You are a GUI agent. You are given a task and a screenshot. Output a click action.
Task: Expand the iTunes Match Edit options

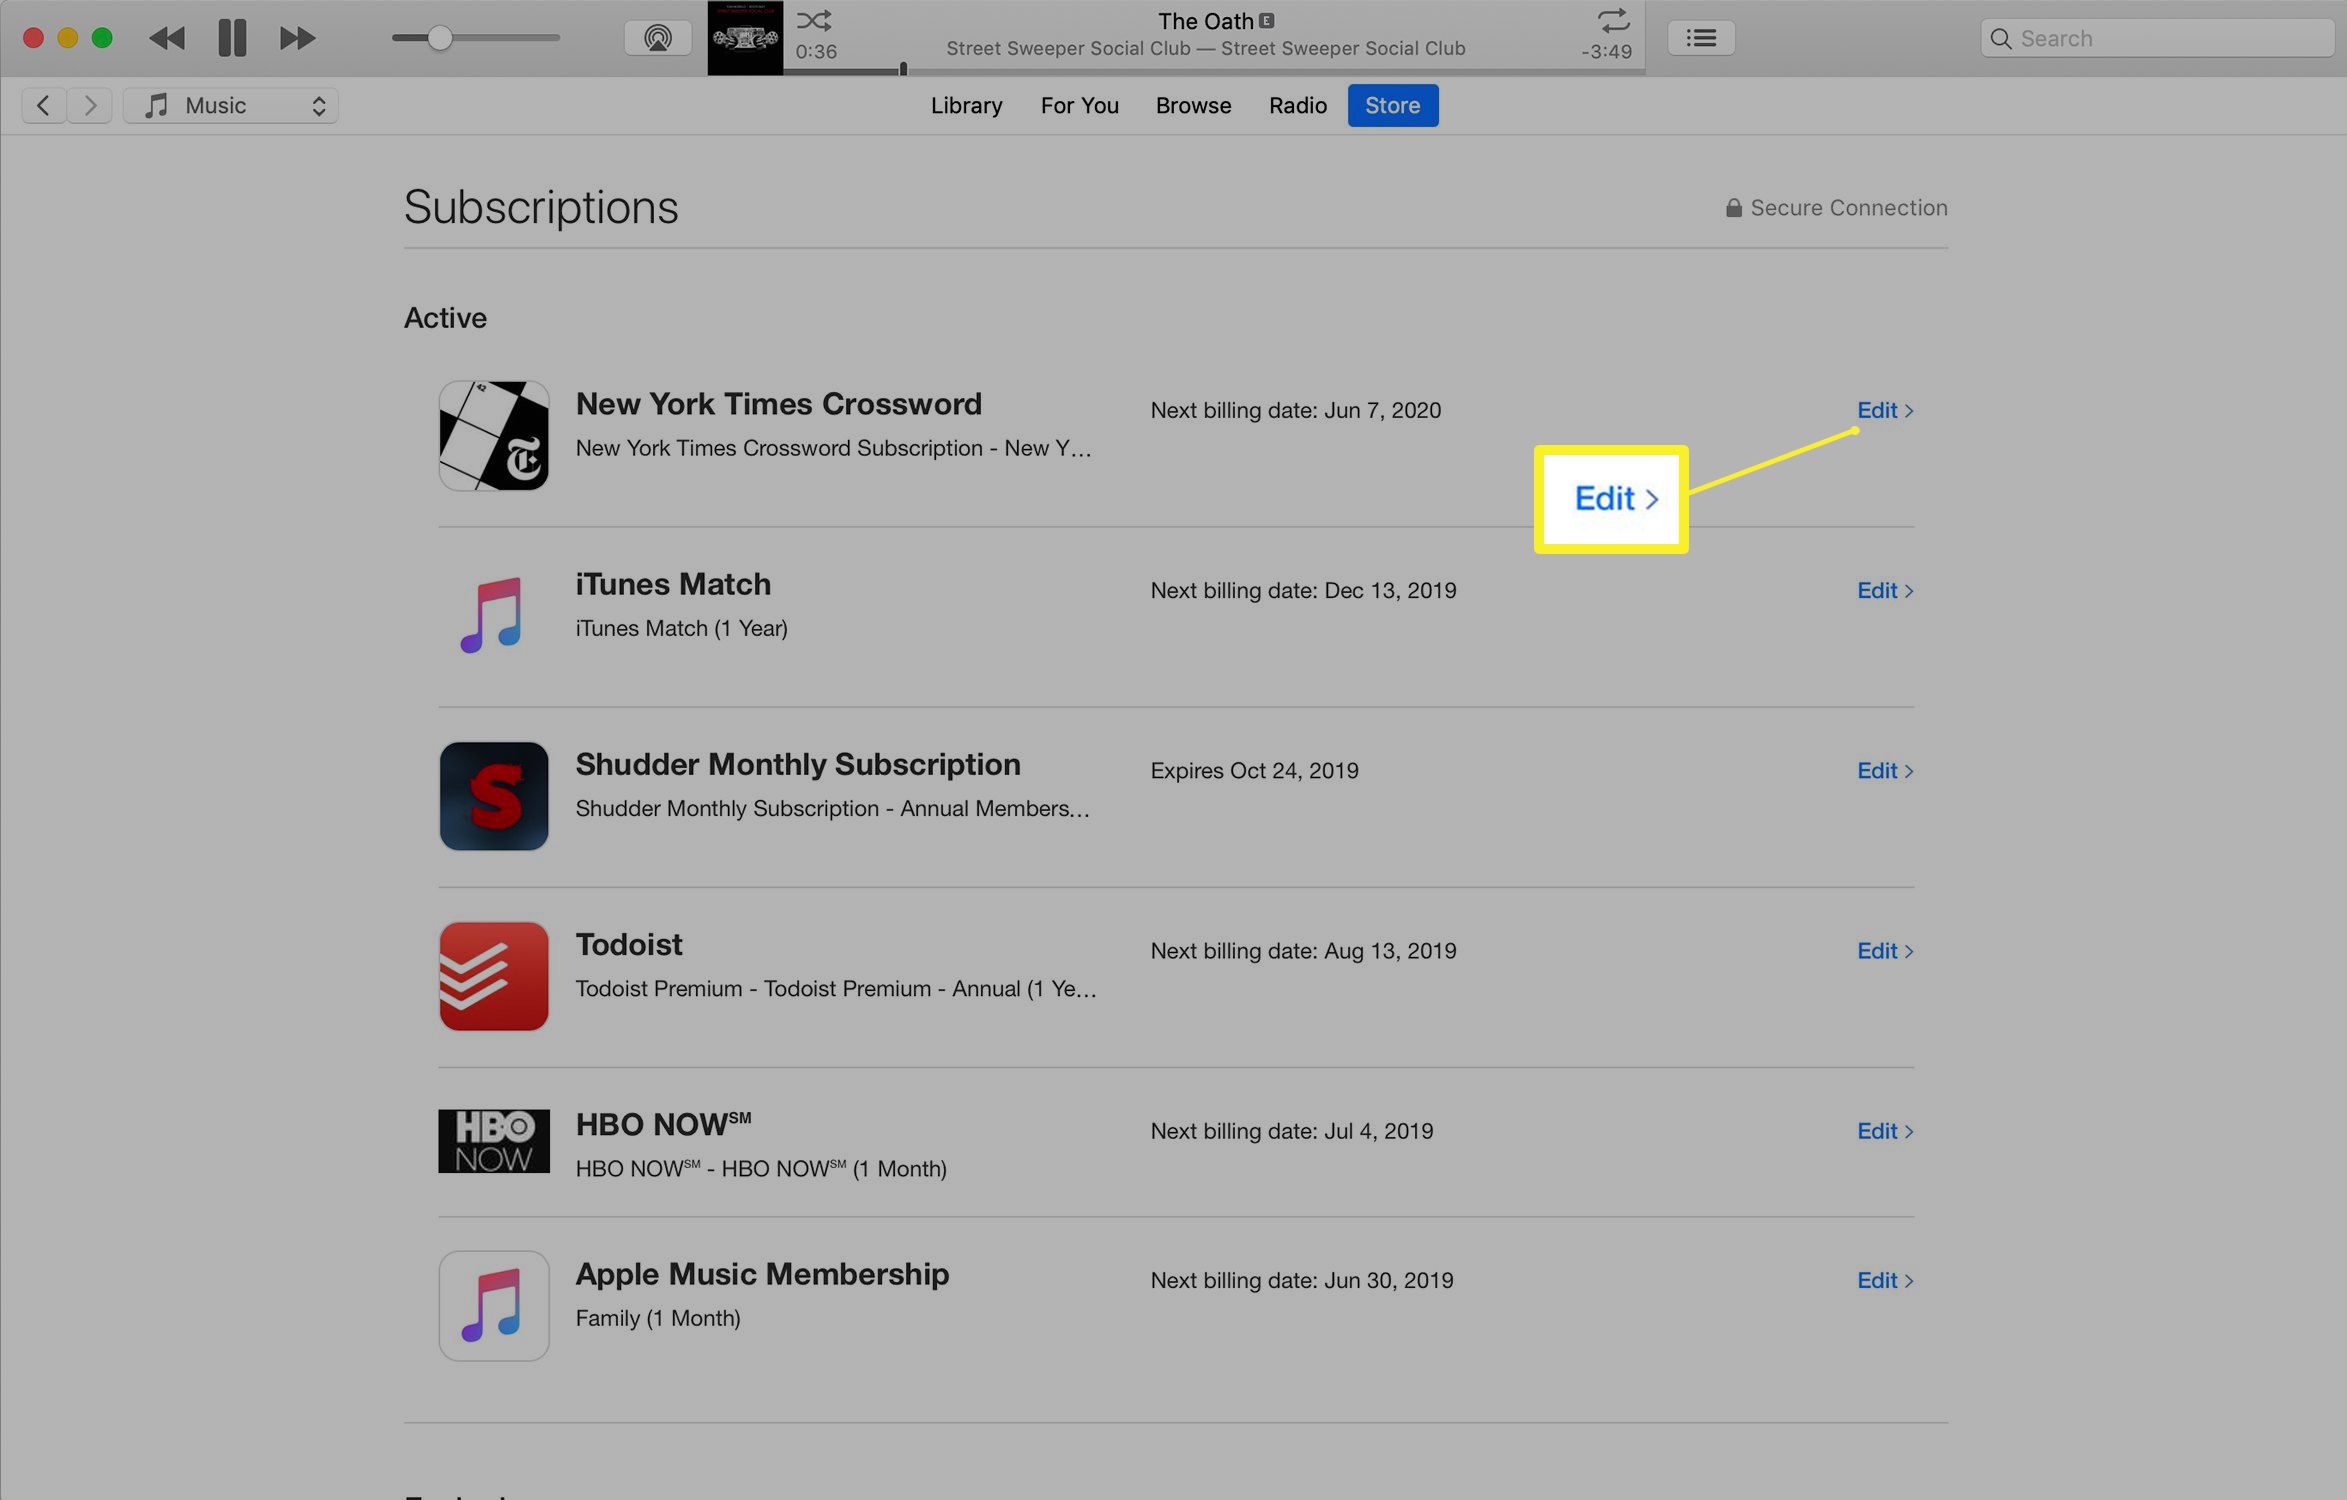(x=1882, y=590)
